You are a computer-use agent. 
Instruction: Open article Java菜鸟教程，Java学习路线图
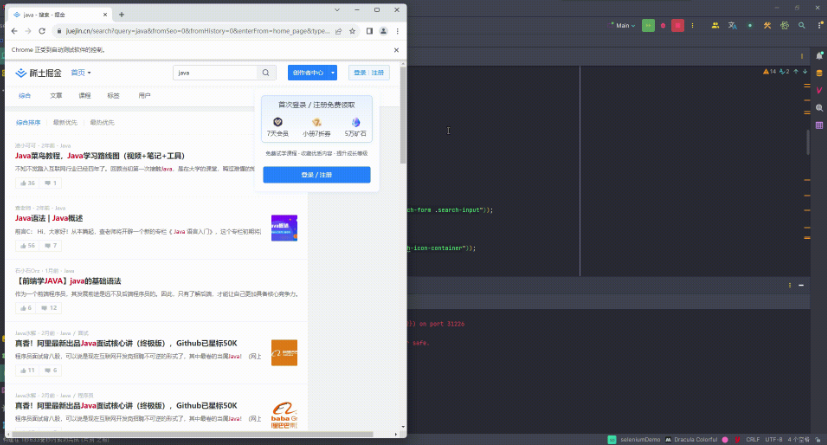pos(100,156)
